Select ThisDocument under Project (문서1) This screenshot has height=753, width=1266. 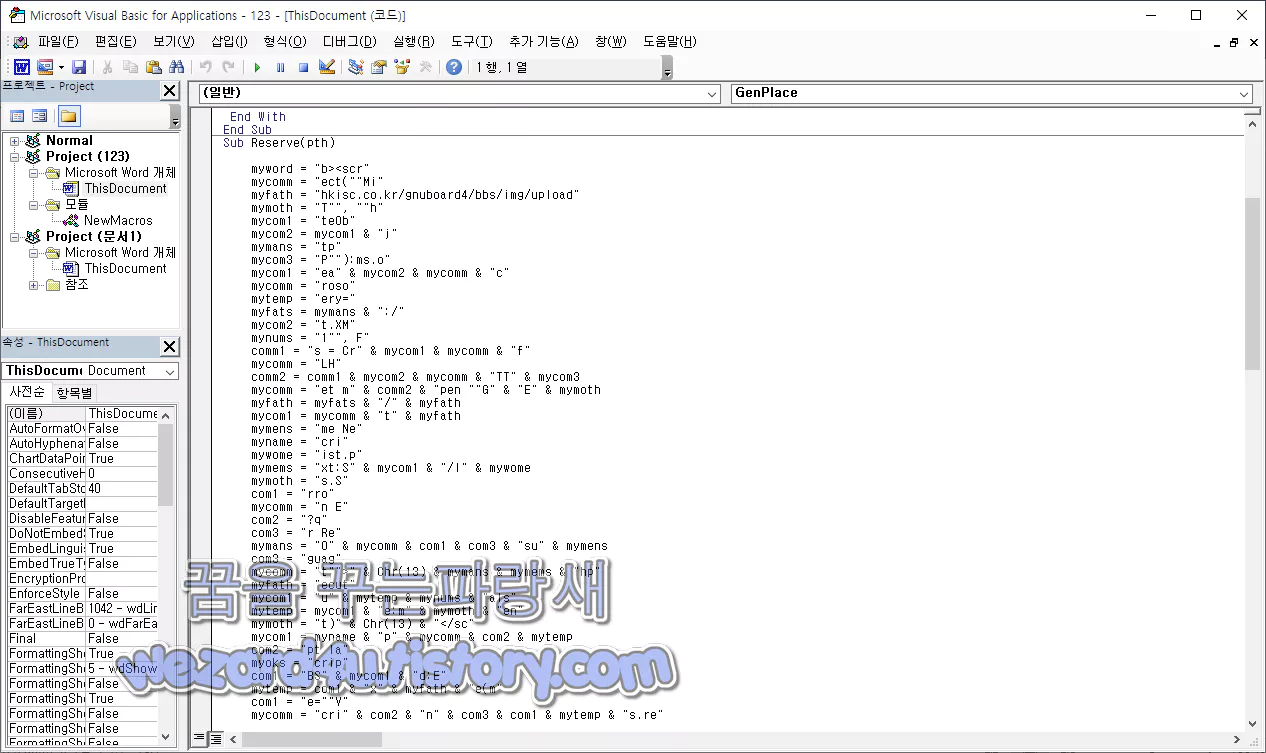125,268
